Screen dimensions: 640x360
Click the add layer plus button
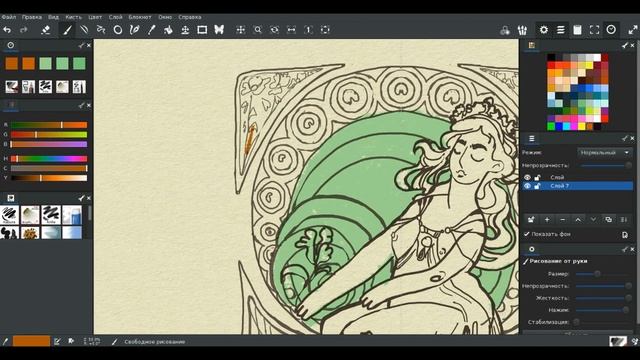pos(547,220)
